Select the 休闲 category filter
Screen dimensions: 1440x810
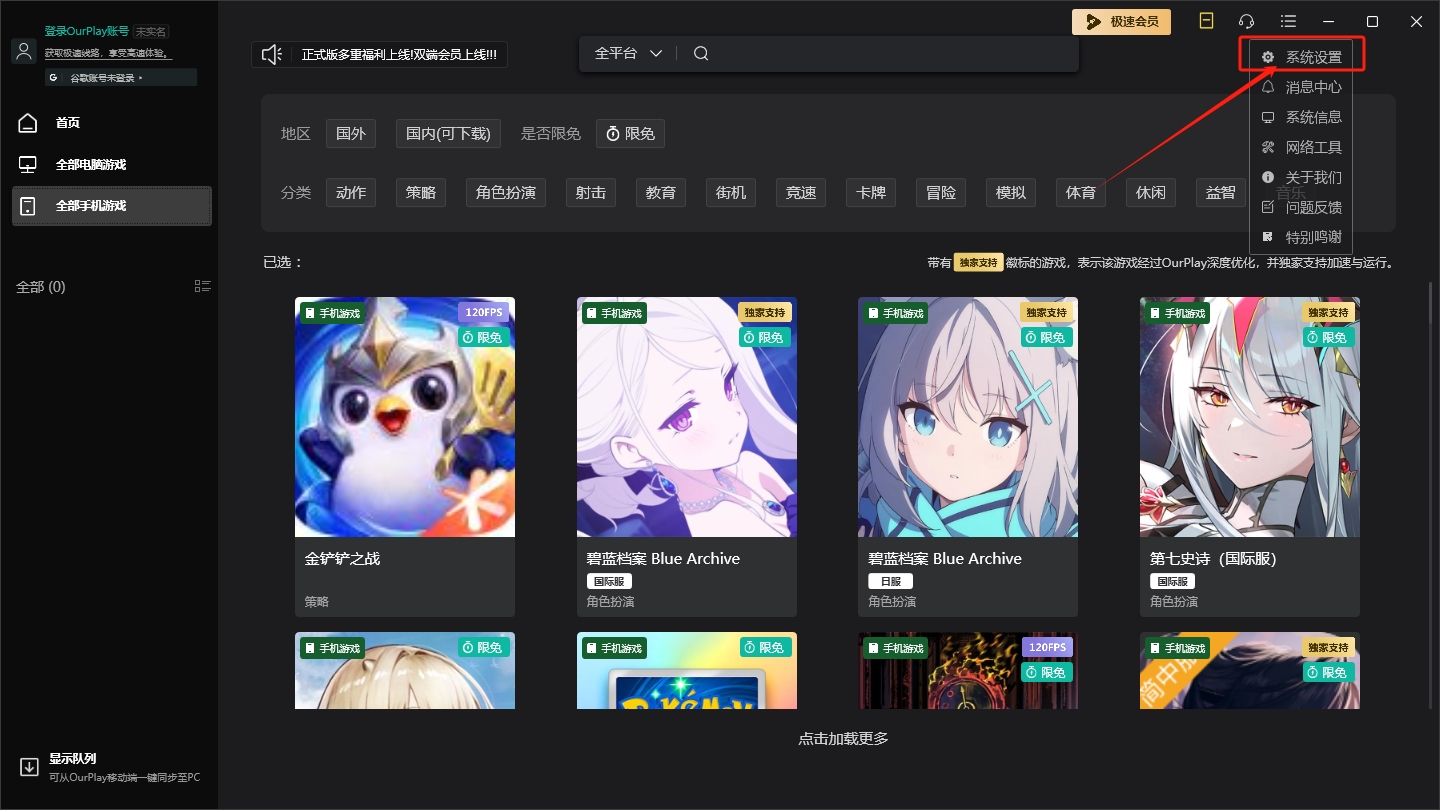1151,192
